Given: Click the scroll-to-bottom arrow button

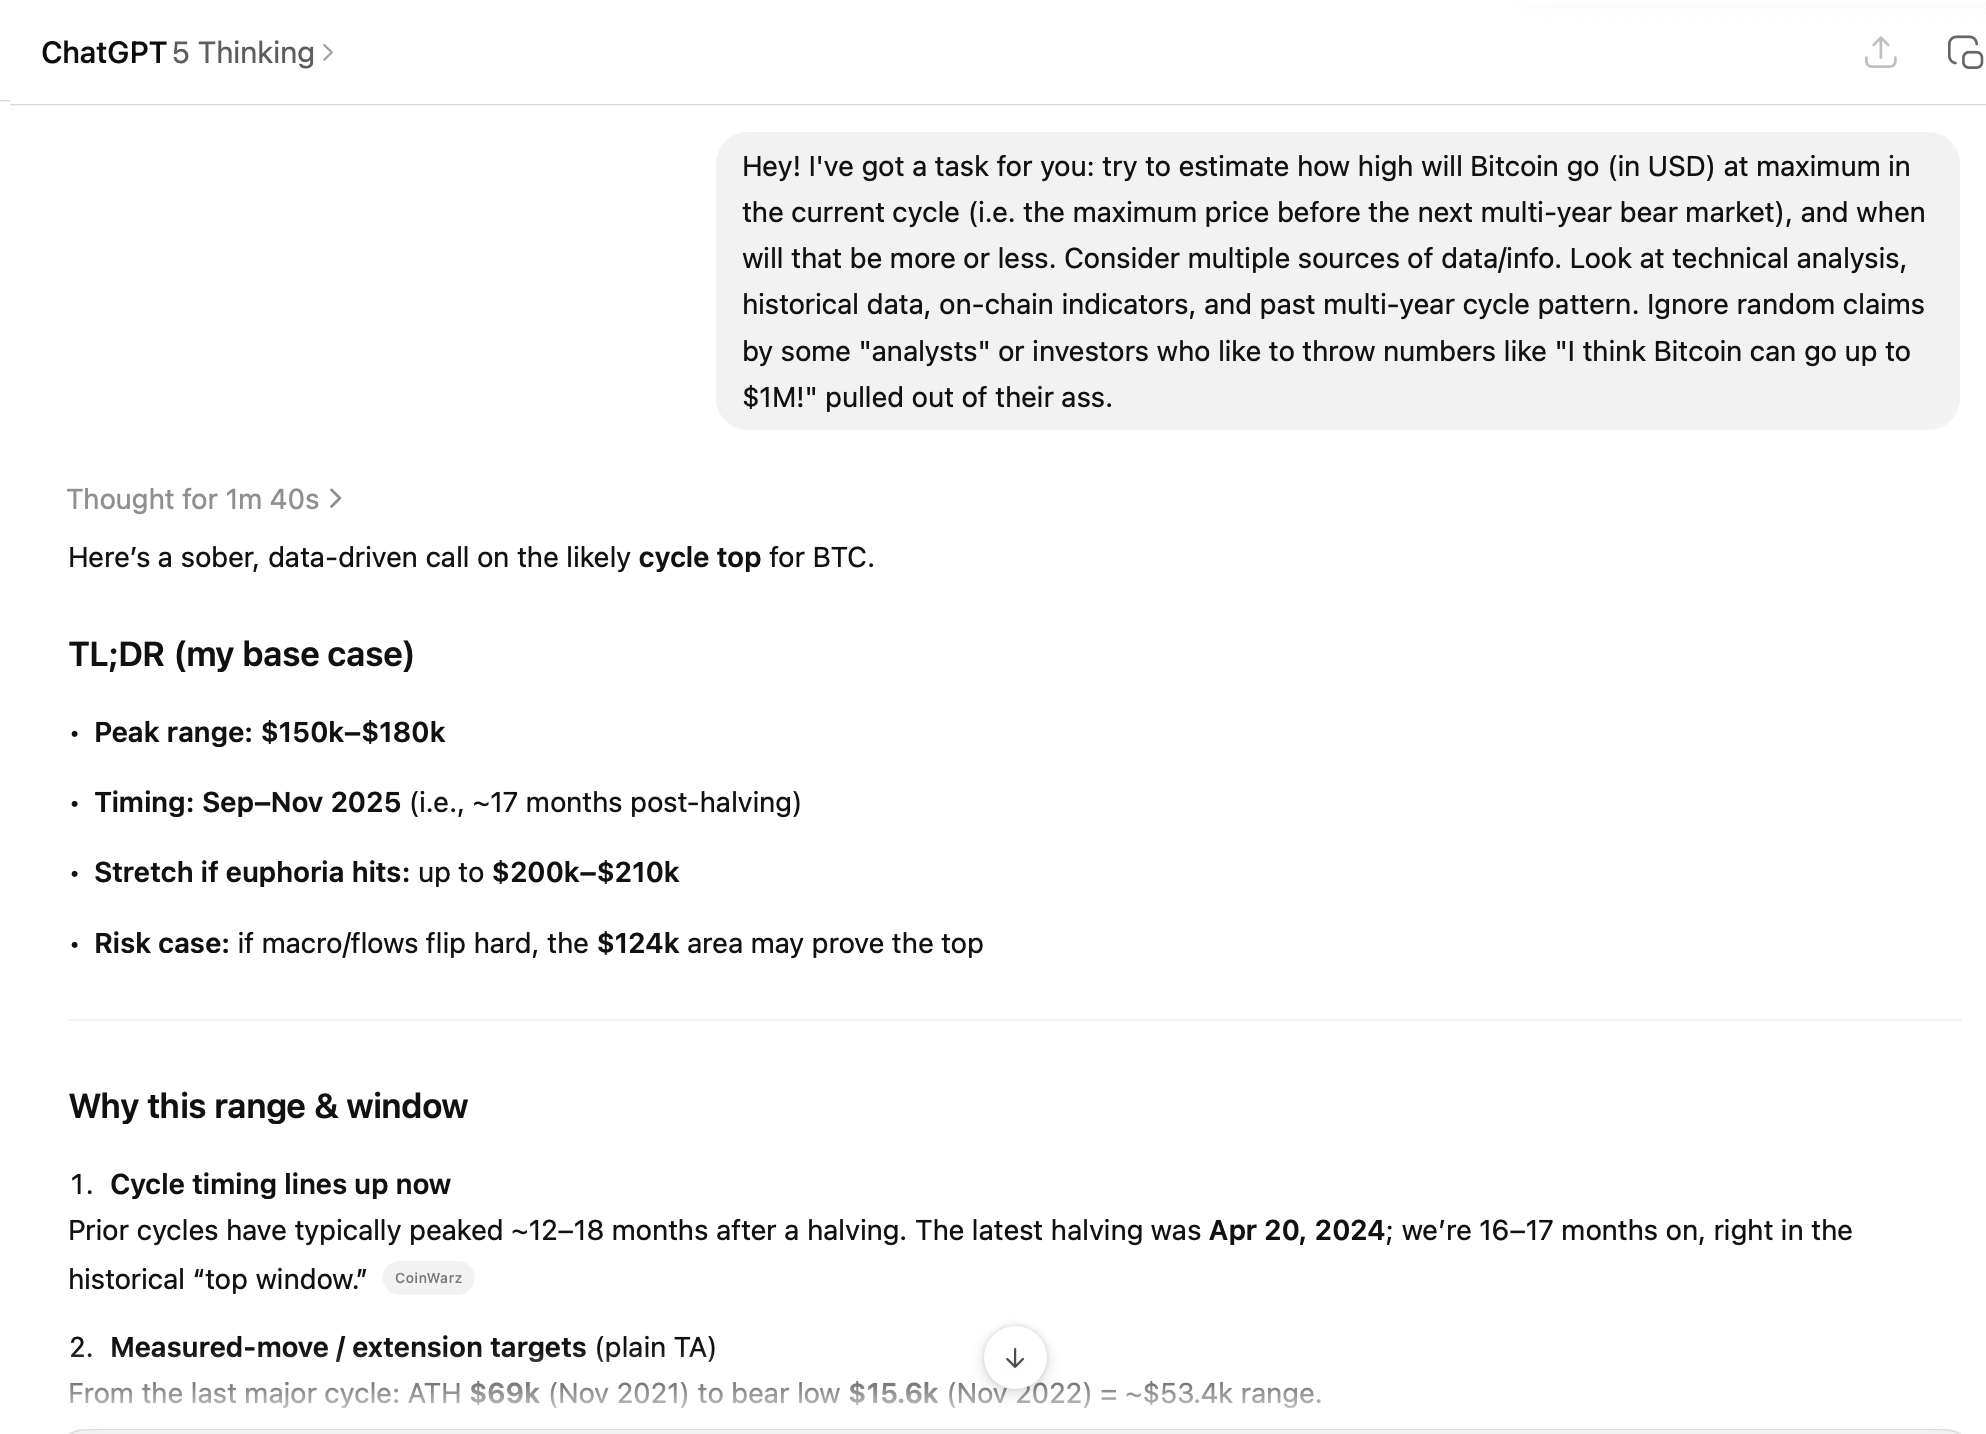Looking at the screenshot, I should [x=1015, y=1358].
